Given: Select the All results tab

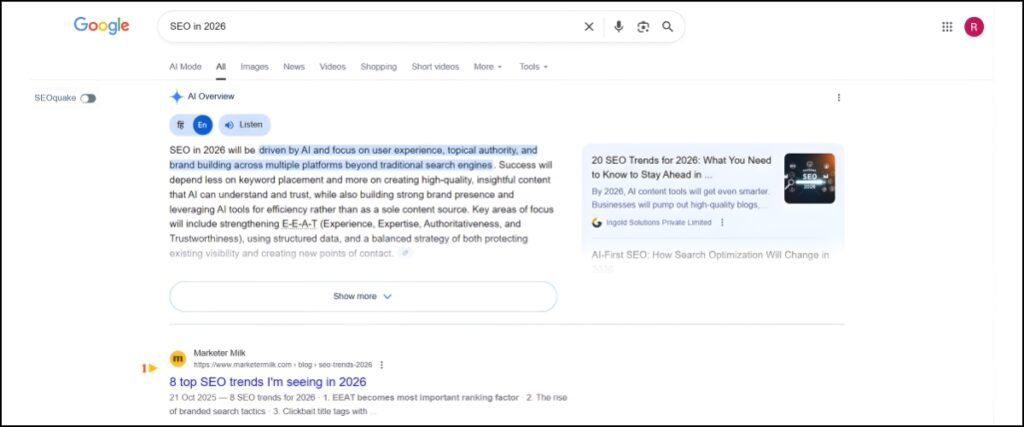Looking at the screenshot, I should pyautogui.click(x=221, y=67).
